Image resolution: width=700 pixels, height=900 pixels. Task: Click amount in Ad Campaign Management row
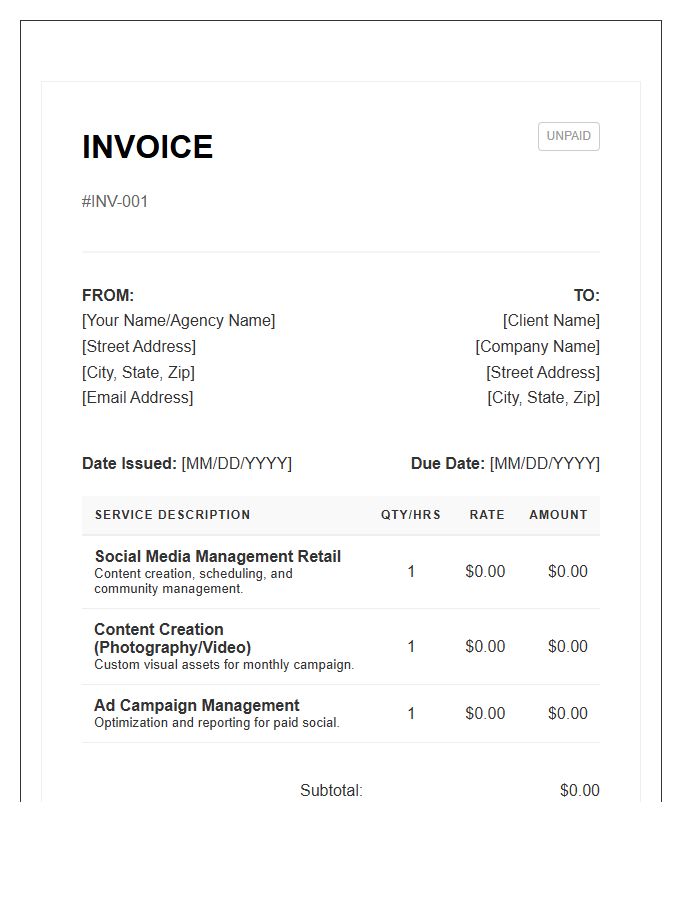(x=567, y=713)
